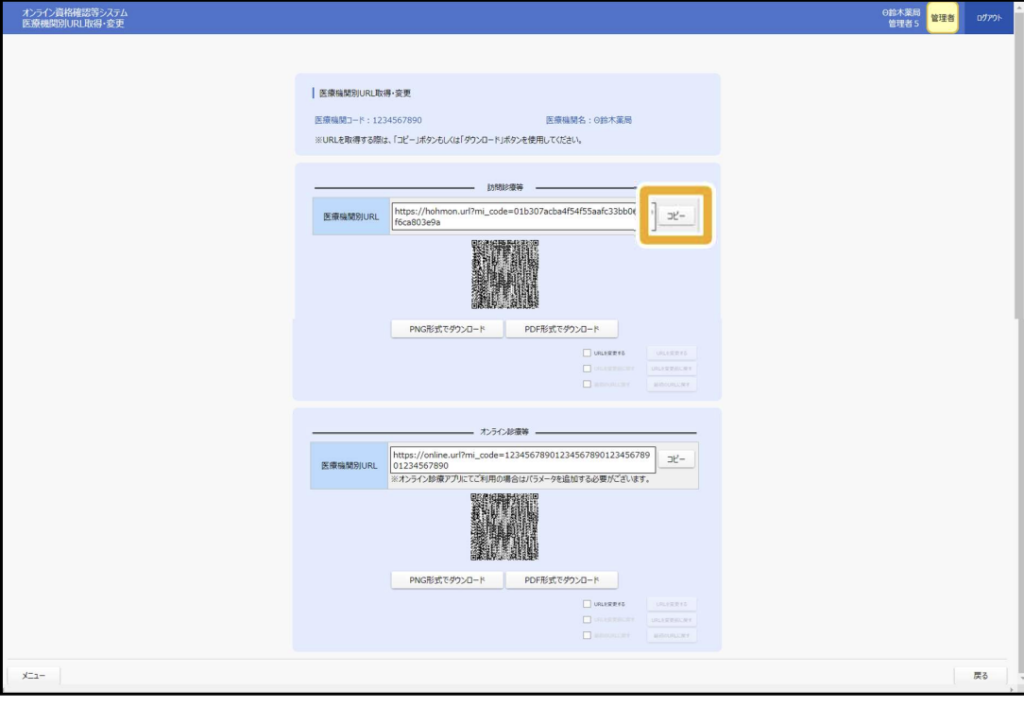Viewport: 1024px width, 707px height.
Task: Check 'URLを変更する' box in 訪問診療等 section
Action: click(x=587, y=352)
